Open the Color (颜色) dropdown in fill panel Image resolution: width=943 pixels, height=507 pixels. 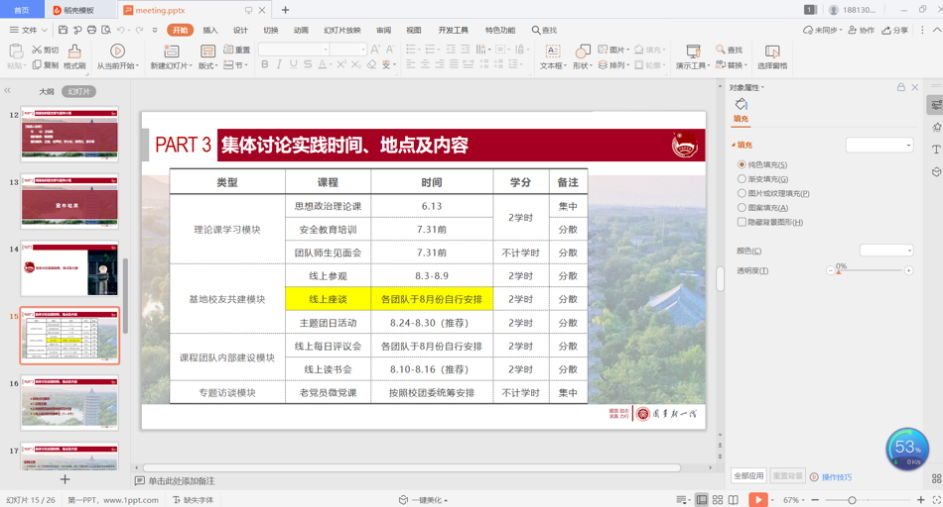pyautogui.click(x=886, y=250)
